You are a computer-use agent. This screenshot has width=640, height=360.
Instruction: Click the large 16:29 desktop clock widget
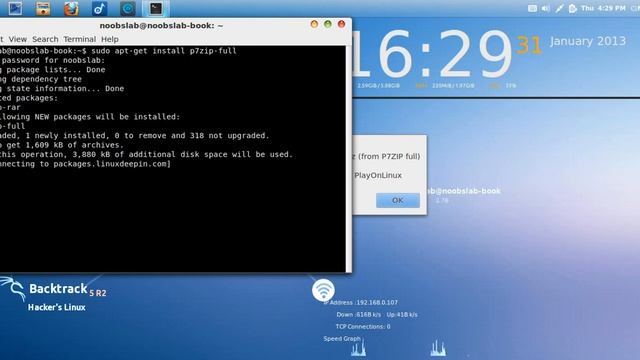click(431, 55)
